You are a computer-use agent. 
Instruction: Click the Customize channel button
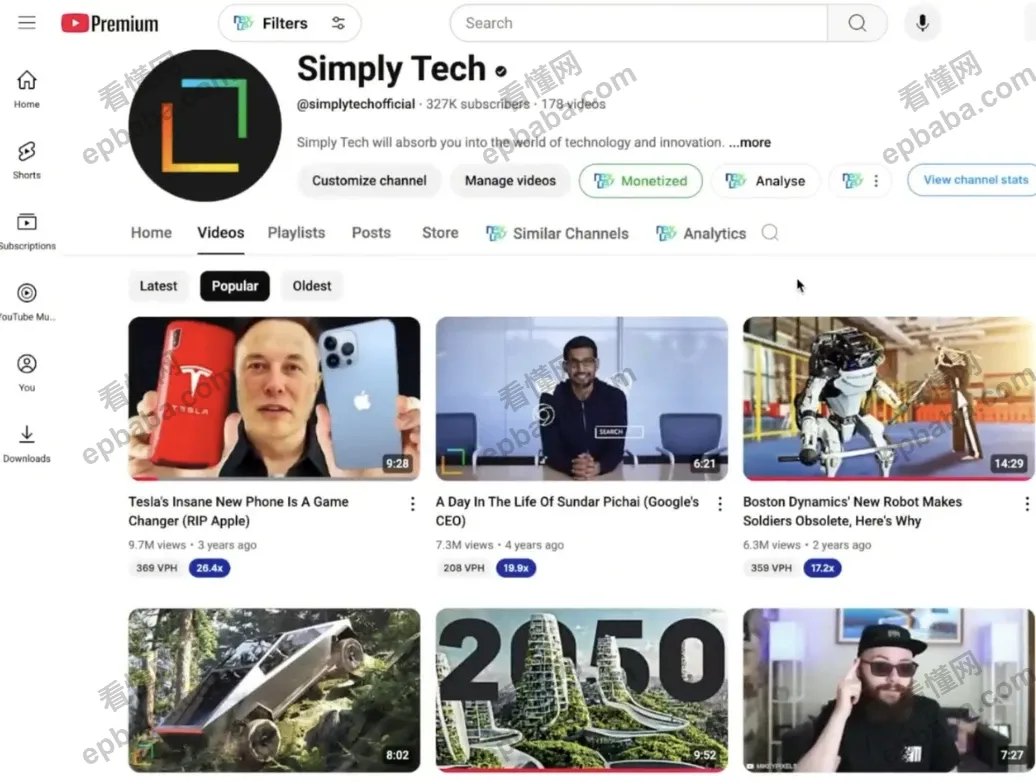pyautogui.click(x=369, y=180)
